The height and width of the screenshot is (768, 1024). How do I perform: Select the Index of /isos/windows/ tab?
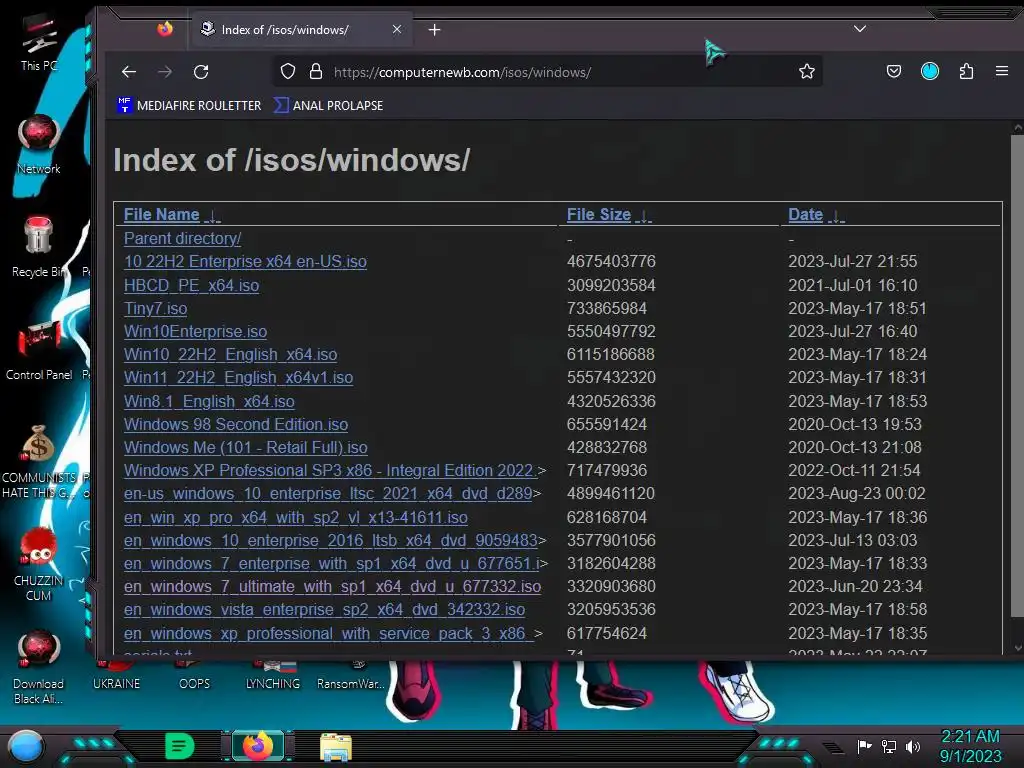301,29
